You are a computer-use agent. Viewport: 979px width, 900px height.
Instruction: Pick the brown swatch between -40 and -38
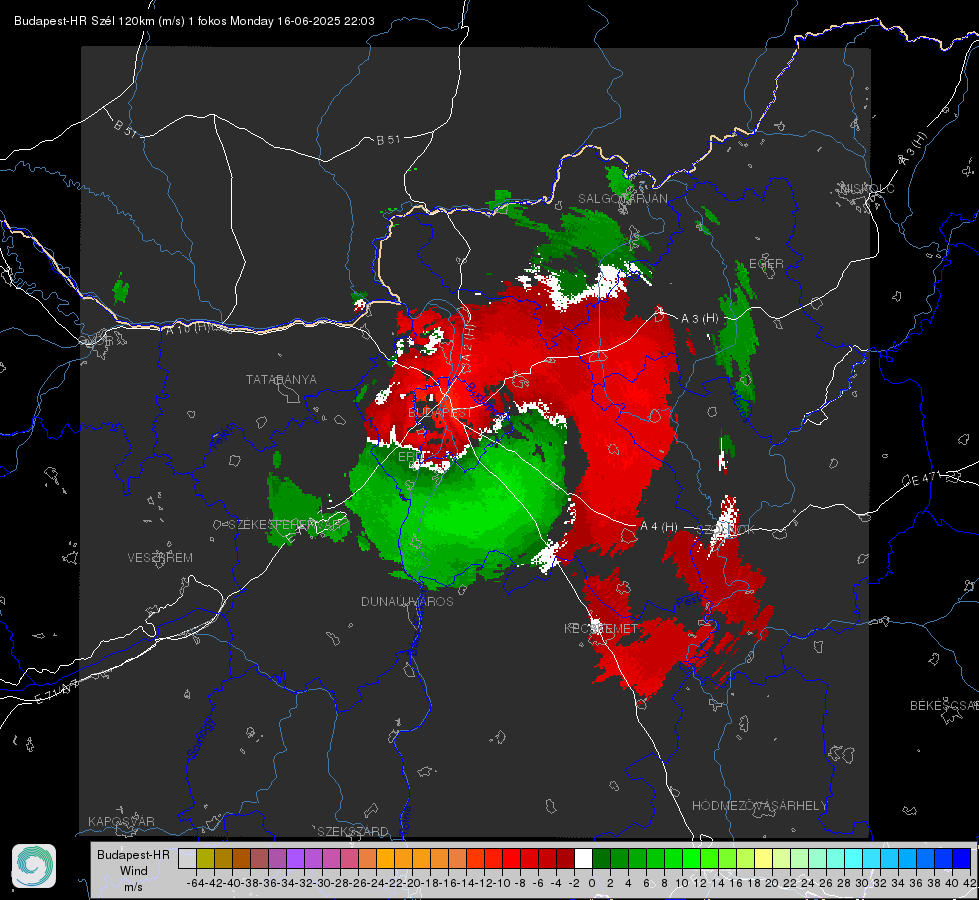pyautogui.click(x=241, y=858)
